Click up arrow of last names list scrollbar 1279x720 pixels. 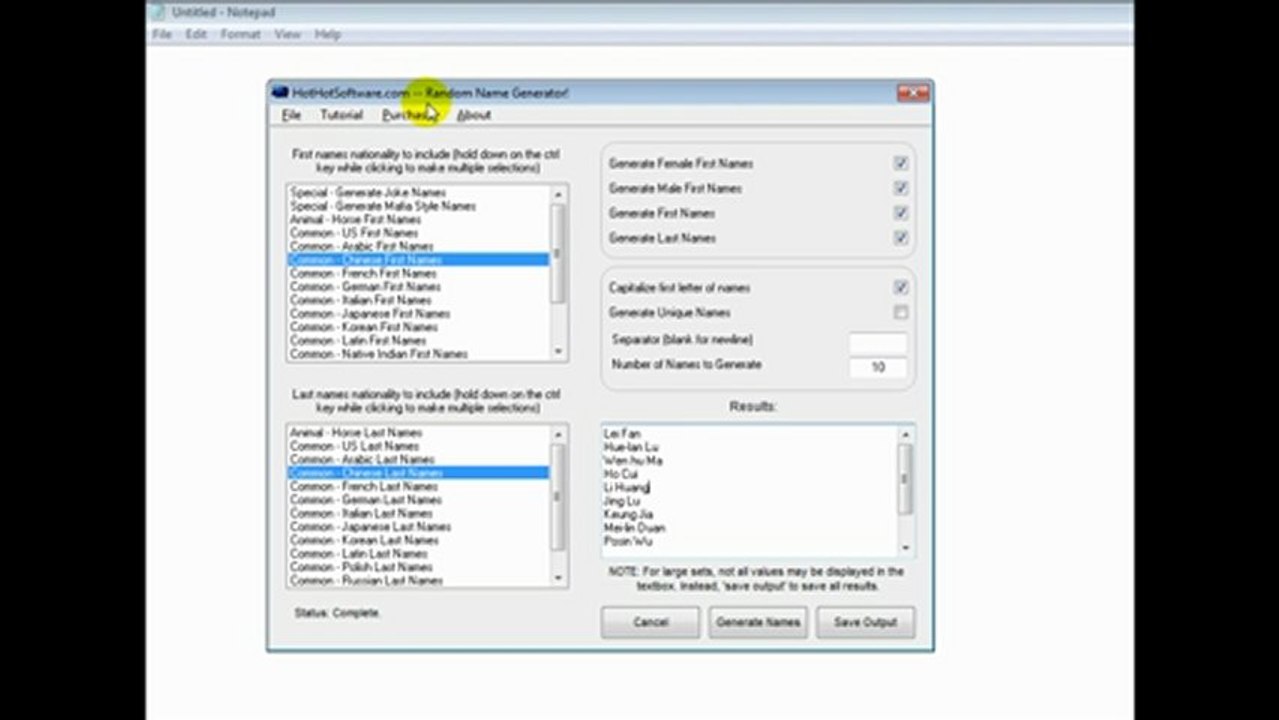click(x=558, y=433)
